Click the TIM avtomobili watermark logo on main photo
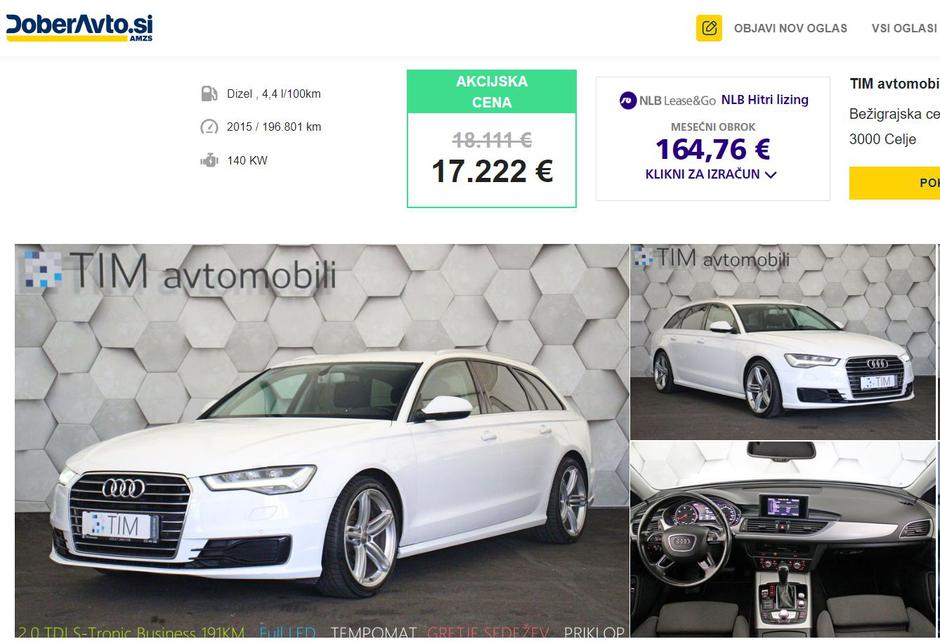The image size is (940, 644). pos(179,271)
